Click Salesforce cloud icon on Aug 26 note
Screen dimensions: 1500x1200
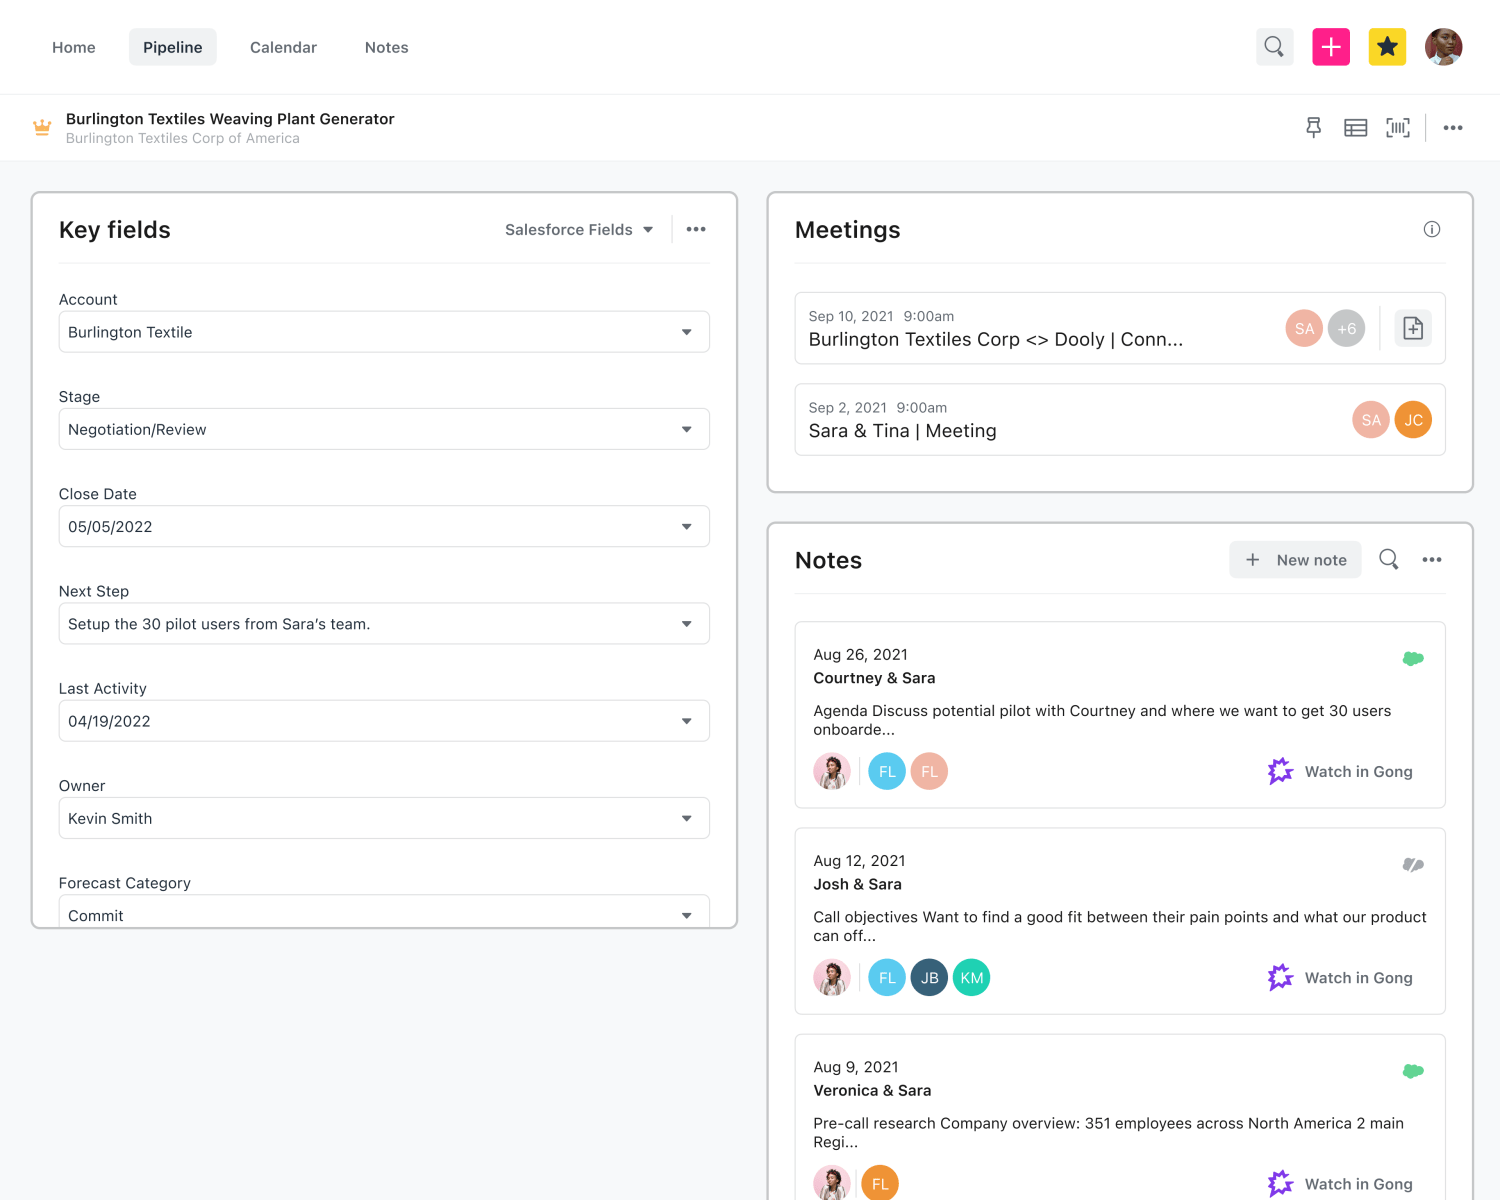1413,658
